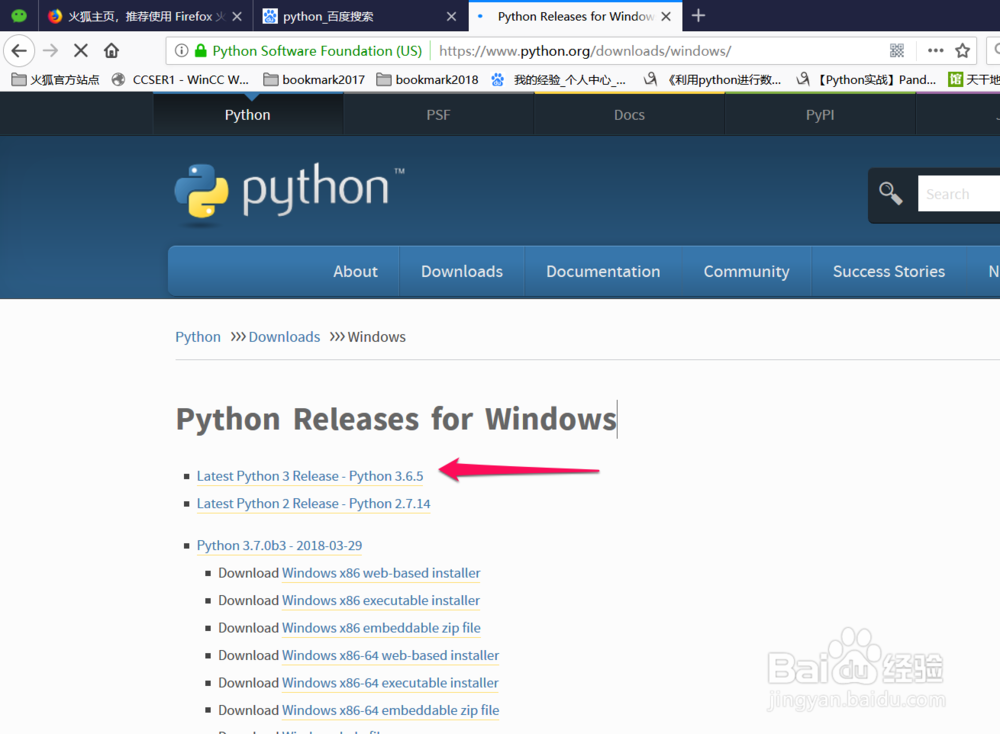Open the Documentation navigation menu
Screen dimensions: 1000x734
[602, 271]
